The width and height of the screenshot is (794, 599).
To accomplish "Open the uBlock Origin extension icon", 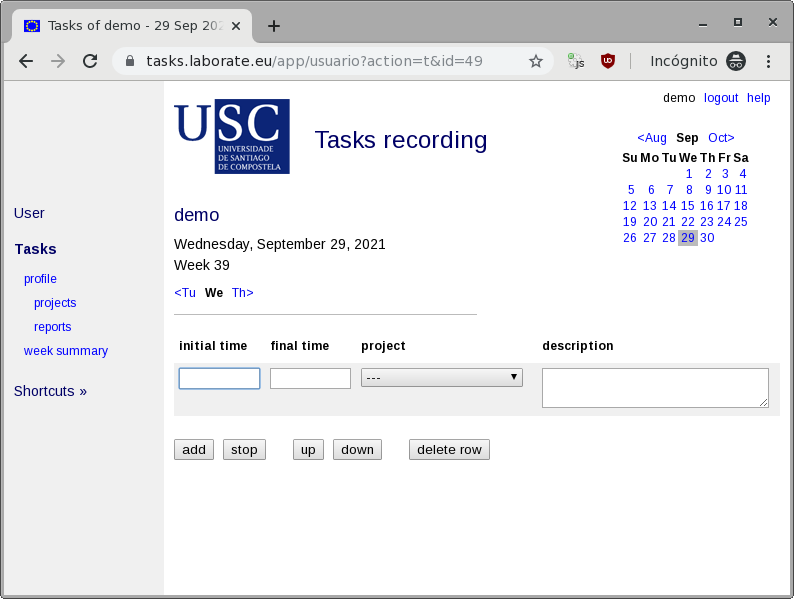I will tap(607, 61).
